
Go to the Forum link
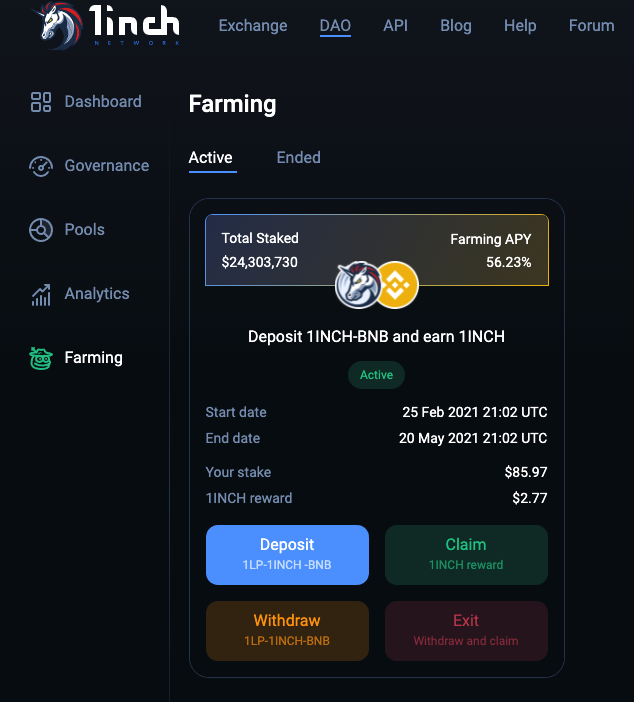[591, 26]
